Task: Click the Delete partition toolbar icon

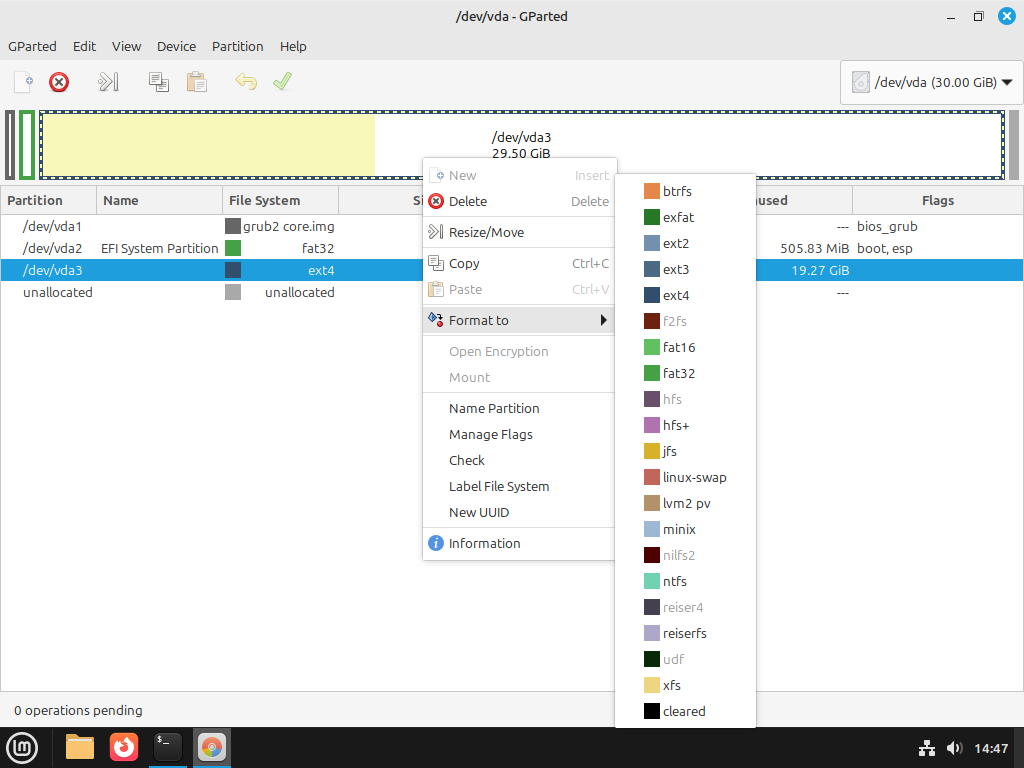Action: (x=59, y=82)
